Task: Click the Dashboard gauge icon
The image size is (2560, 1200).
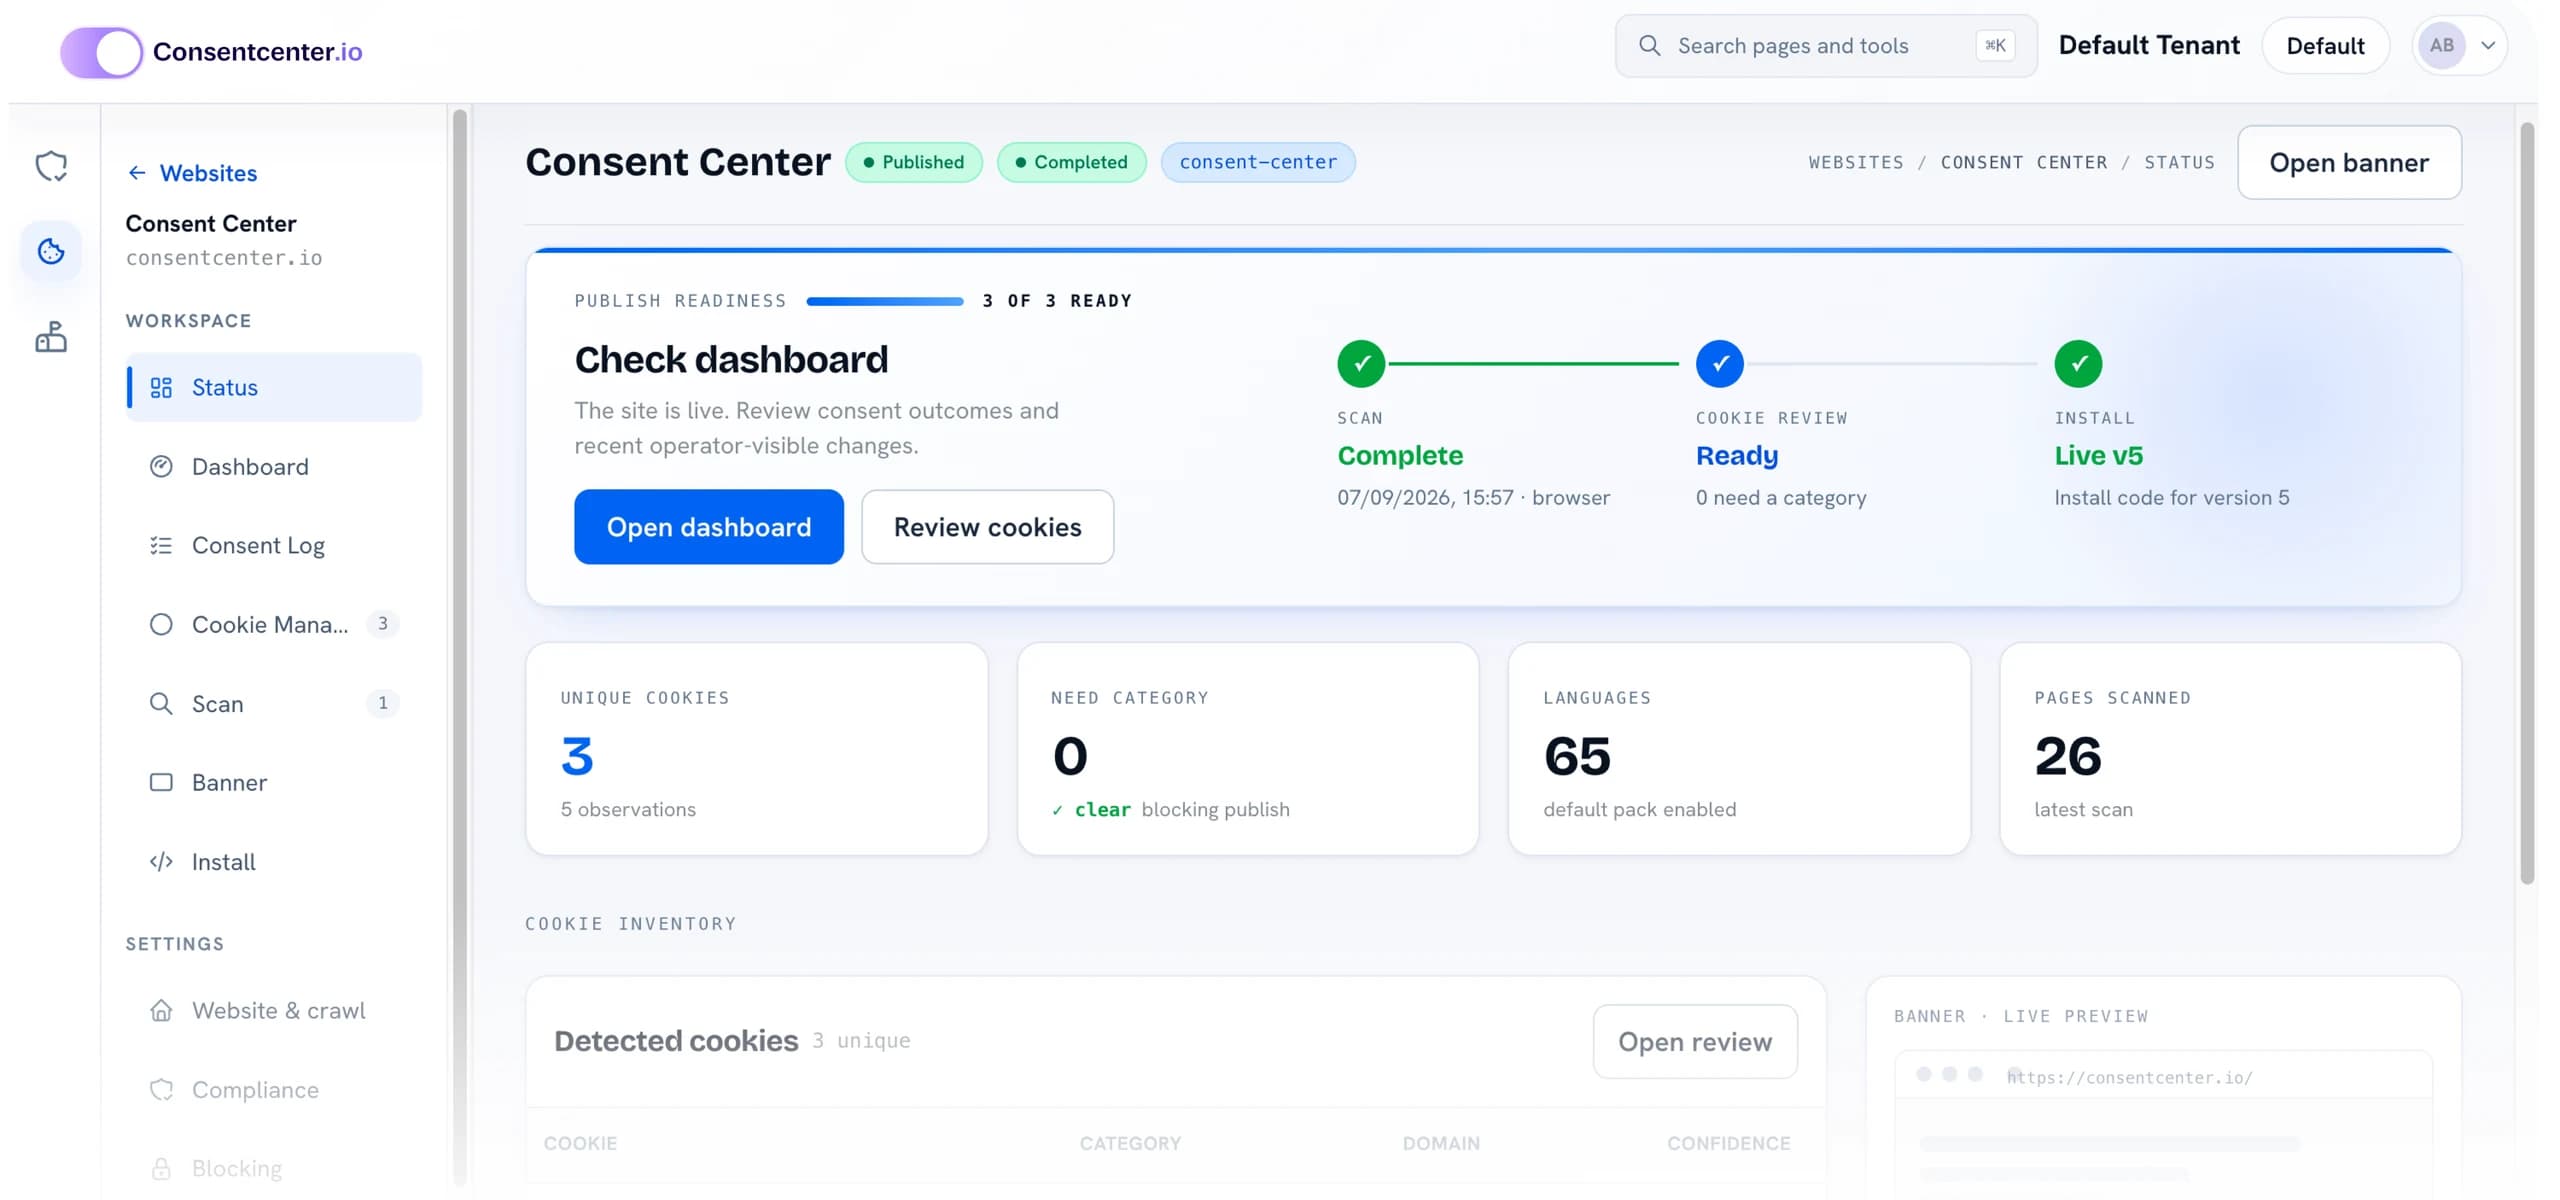Action: [161, 467]
